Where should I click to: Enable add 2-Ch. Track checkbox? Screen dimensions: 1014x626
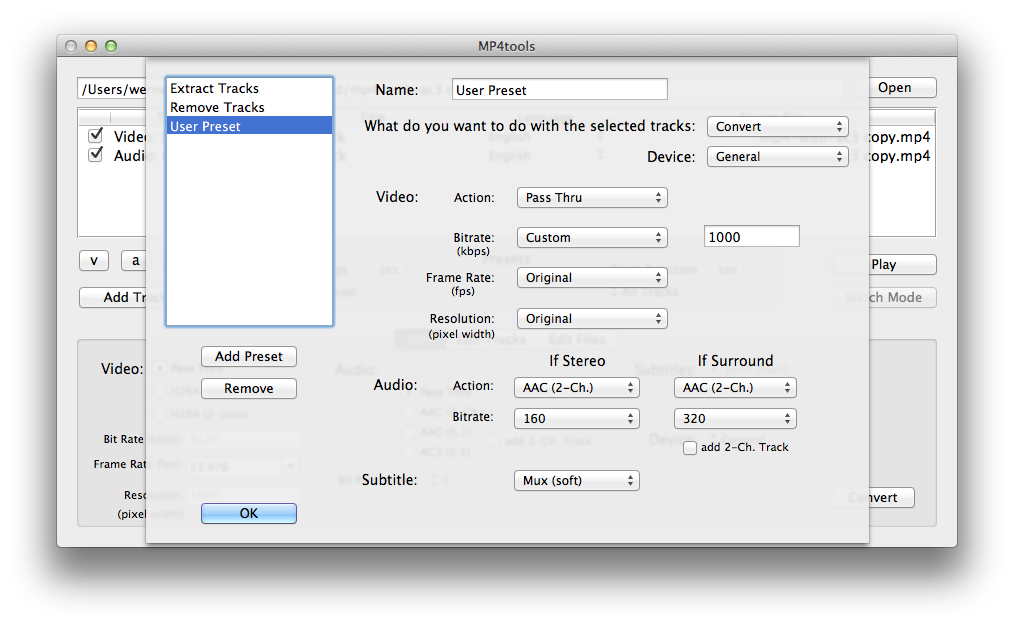tap(690, 448)
